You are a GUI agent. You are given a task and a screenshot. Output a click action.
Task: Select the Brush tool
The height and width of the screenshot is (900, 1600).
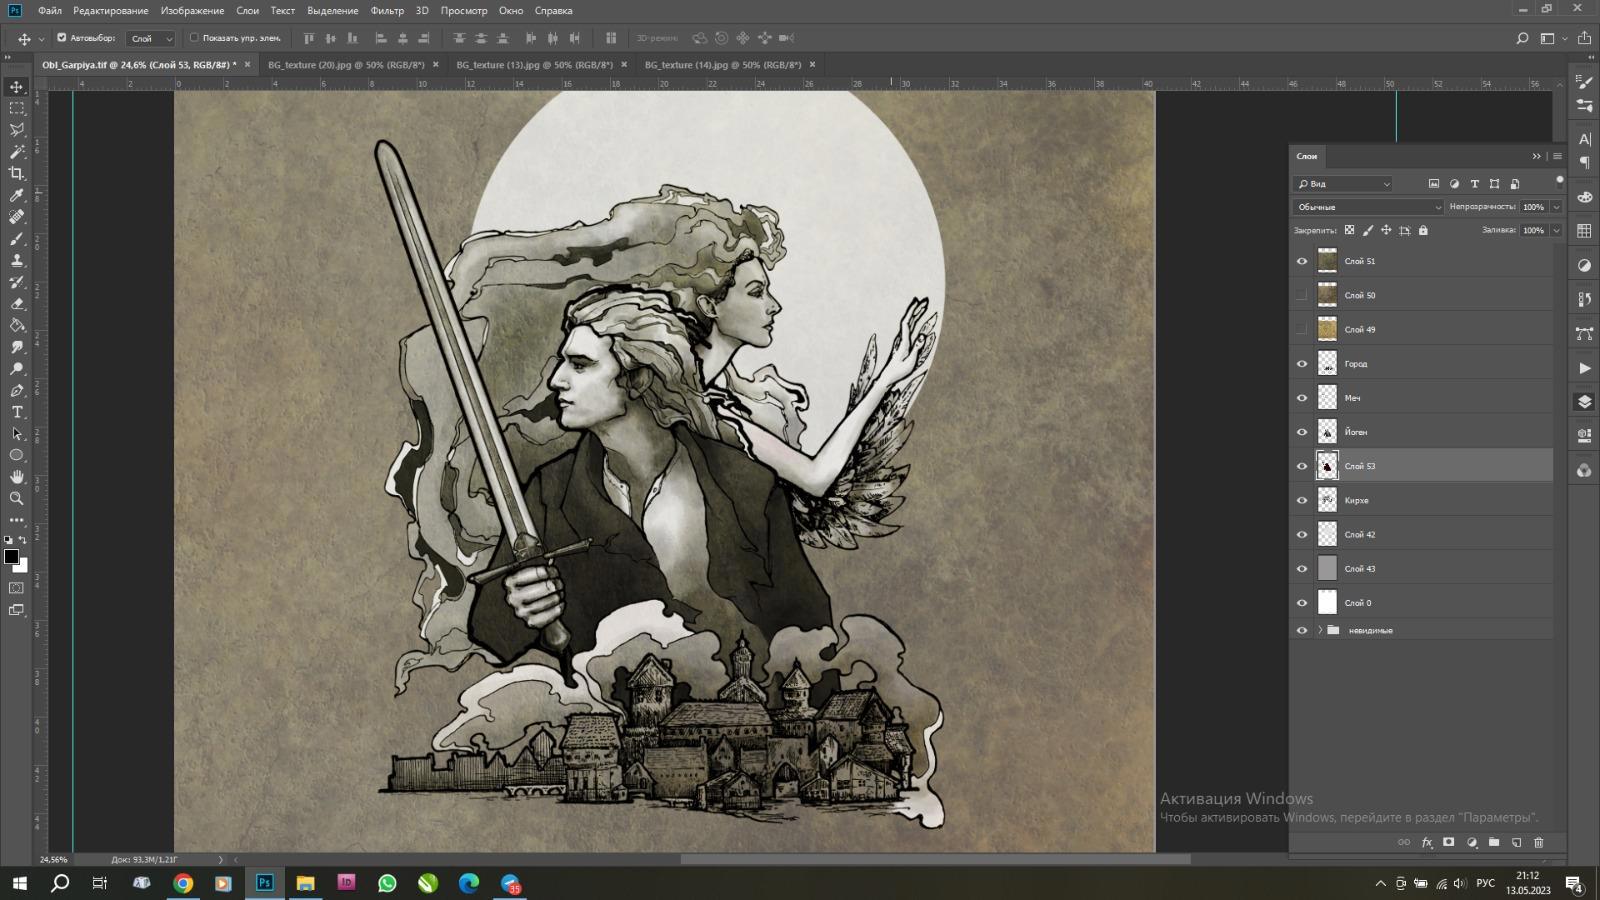17,239
